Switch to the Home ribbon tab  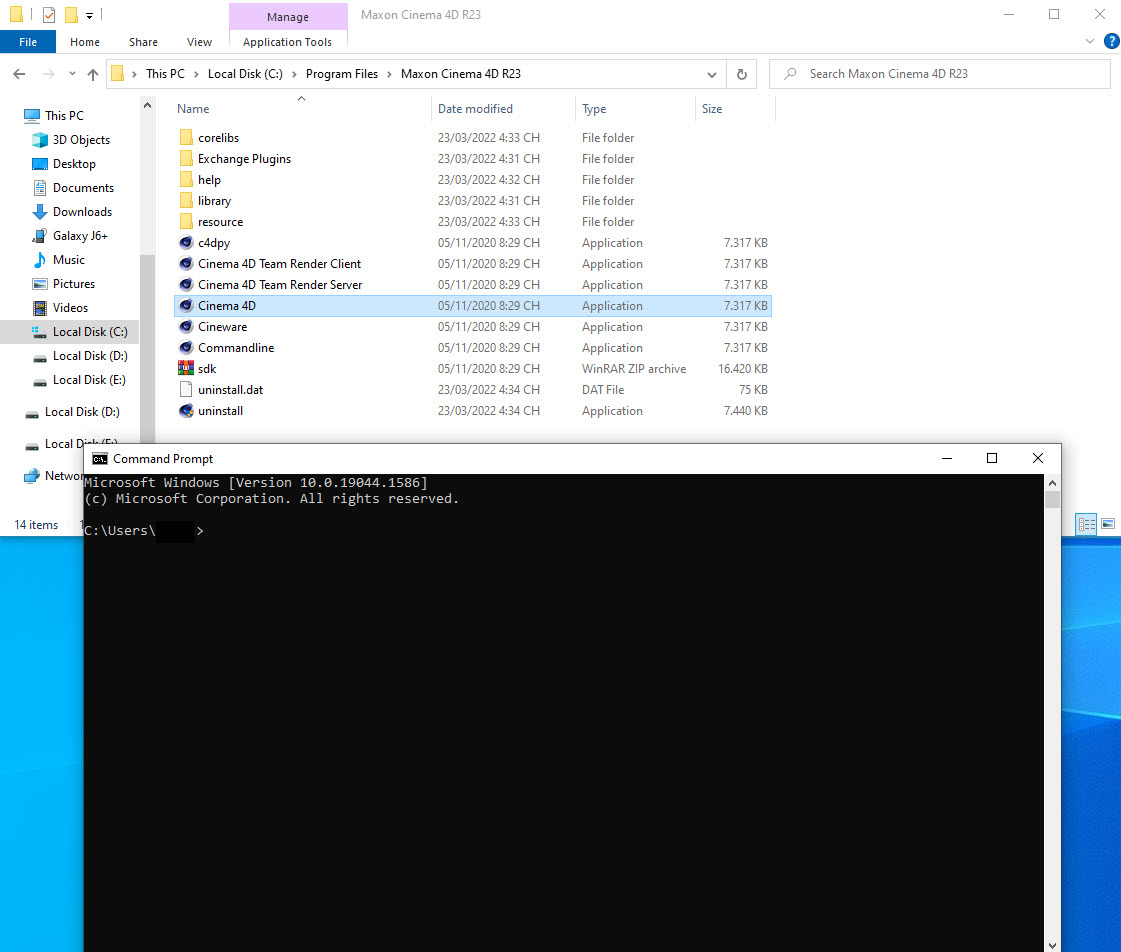(x=84, y=42)
